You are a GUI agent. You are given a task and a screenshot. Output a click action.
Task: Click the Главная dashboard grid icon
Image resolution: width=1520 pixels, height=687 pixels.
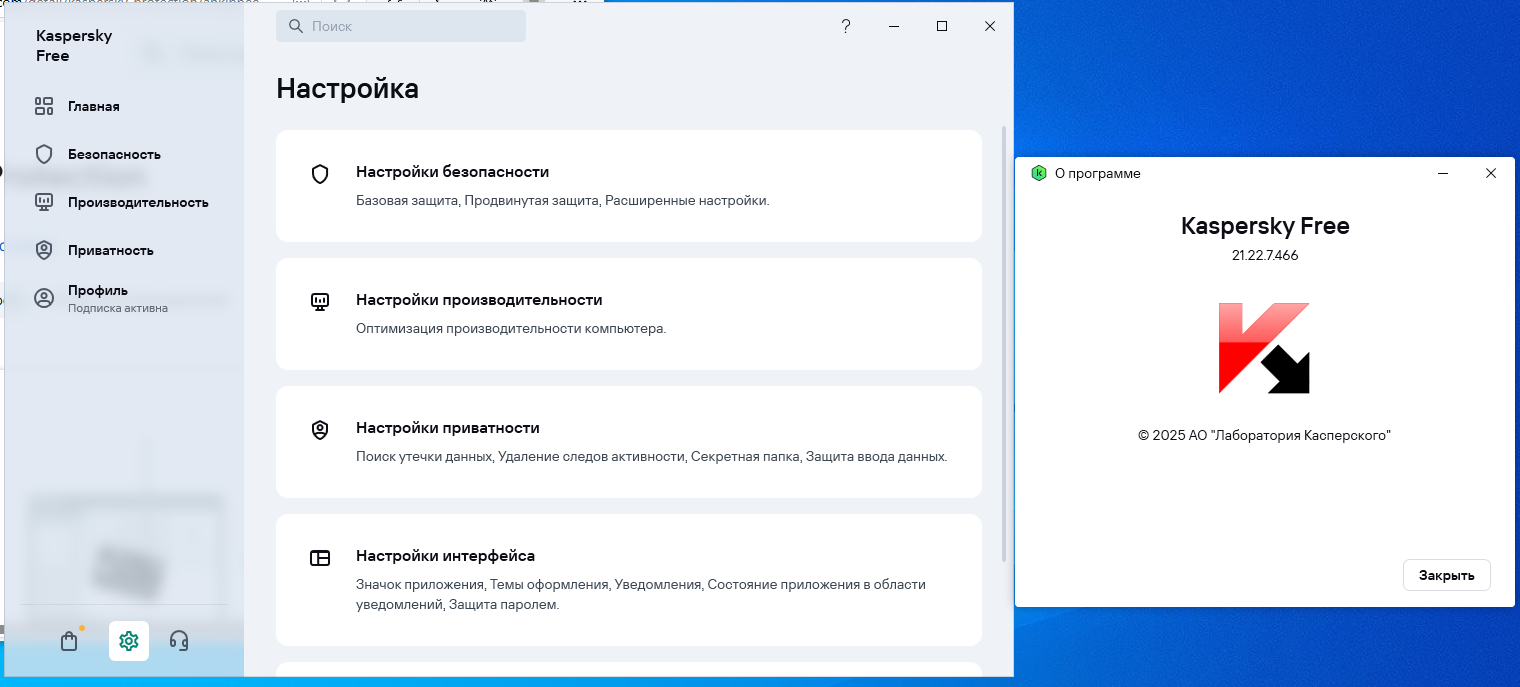coord(44,106)
